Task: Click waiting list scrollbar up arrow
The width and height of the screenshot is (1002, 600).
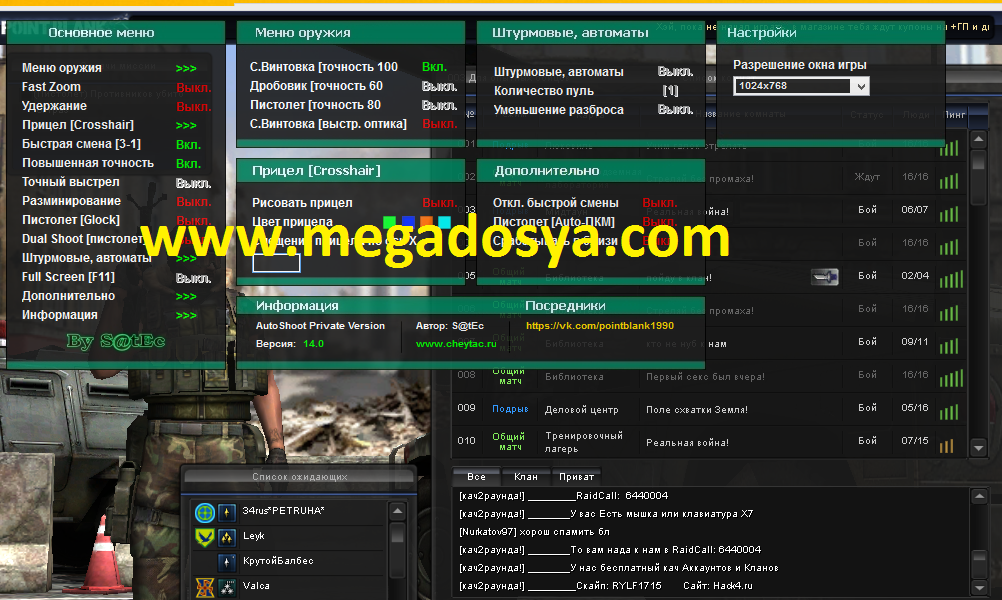Action: pyautogui.click(x=397, y=511)
